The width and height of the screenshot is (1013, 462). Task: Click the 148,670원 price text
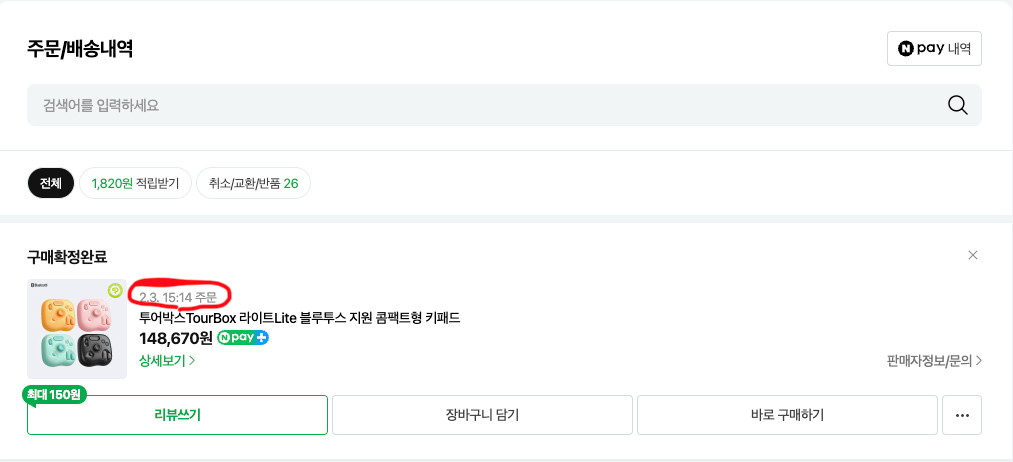tap(175, 338)
